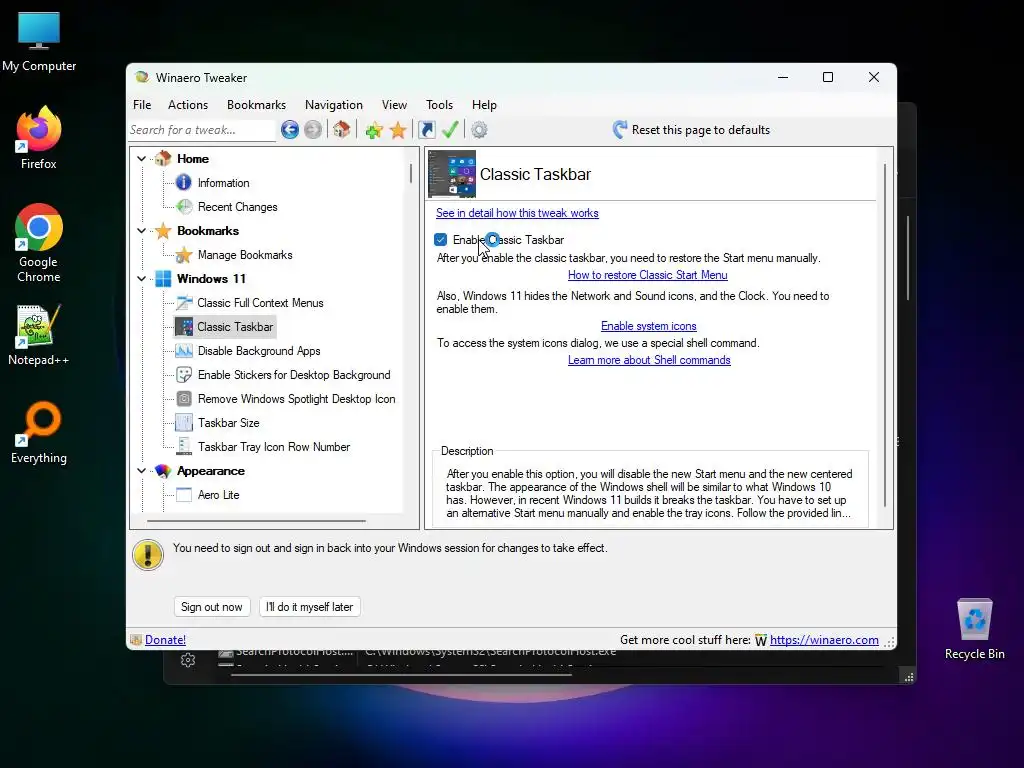Select Recent Changes tree item
The height and width of the screenshot is (768, 1024).
pyautogui.click(x=238, y=206)
